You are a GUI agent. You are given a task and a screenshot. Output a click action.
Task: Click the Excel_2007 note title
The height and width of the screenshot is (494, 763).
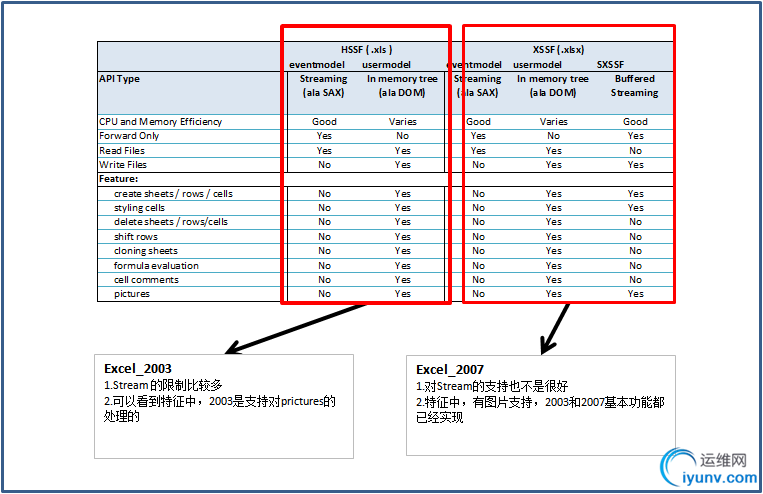click(450, 370)
